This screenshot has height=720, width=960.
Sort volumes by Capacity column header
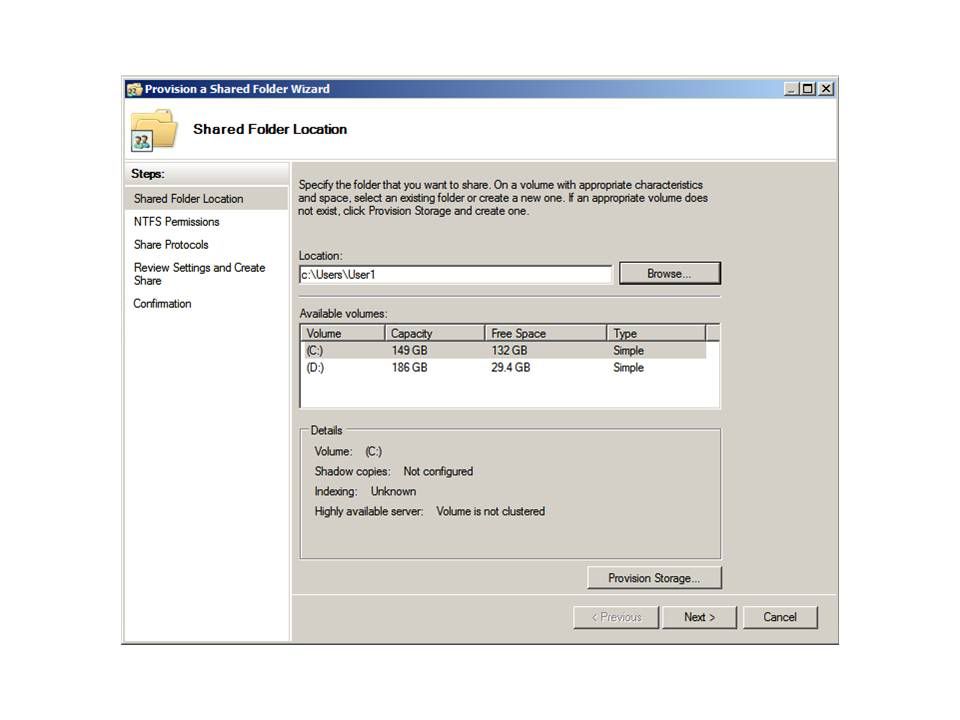click(x=434, y=333)
